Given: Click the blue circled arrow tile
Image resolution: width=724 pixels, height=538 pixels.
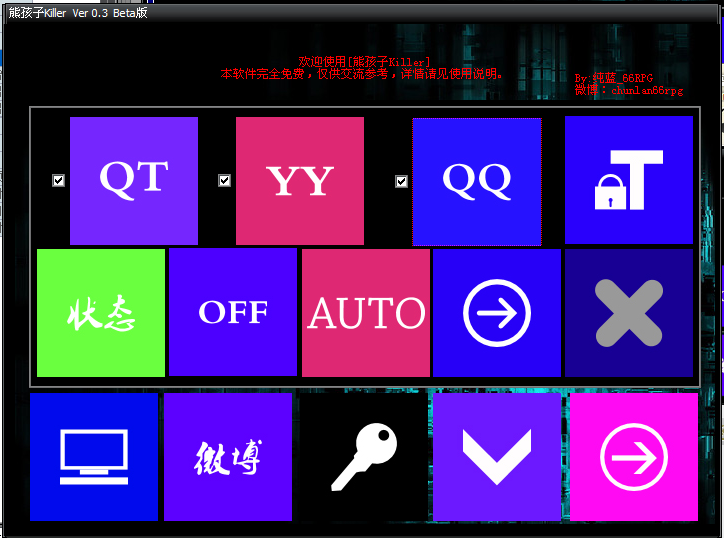Looking at the screenshot, I should [497, 313].
